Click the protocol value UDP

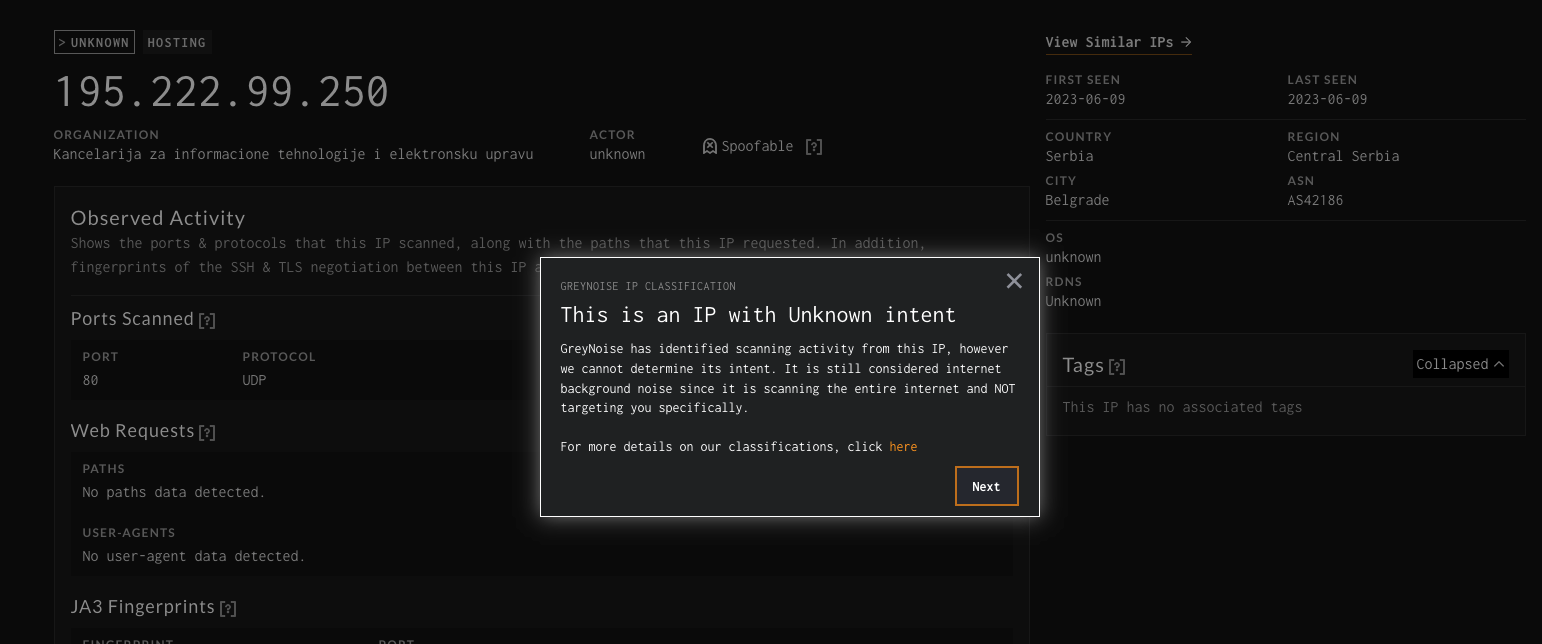(254, 381)
